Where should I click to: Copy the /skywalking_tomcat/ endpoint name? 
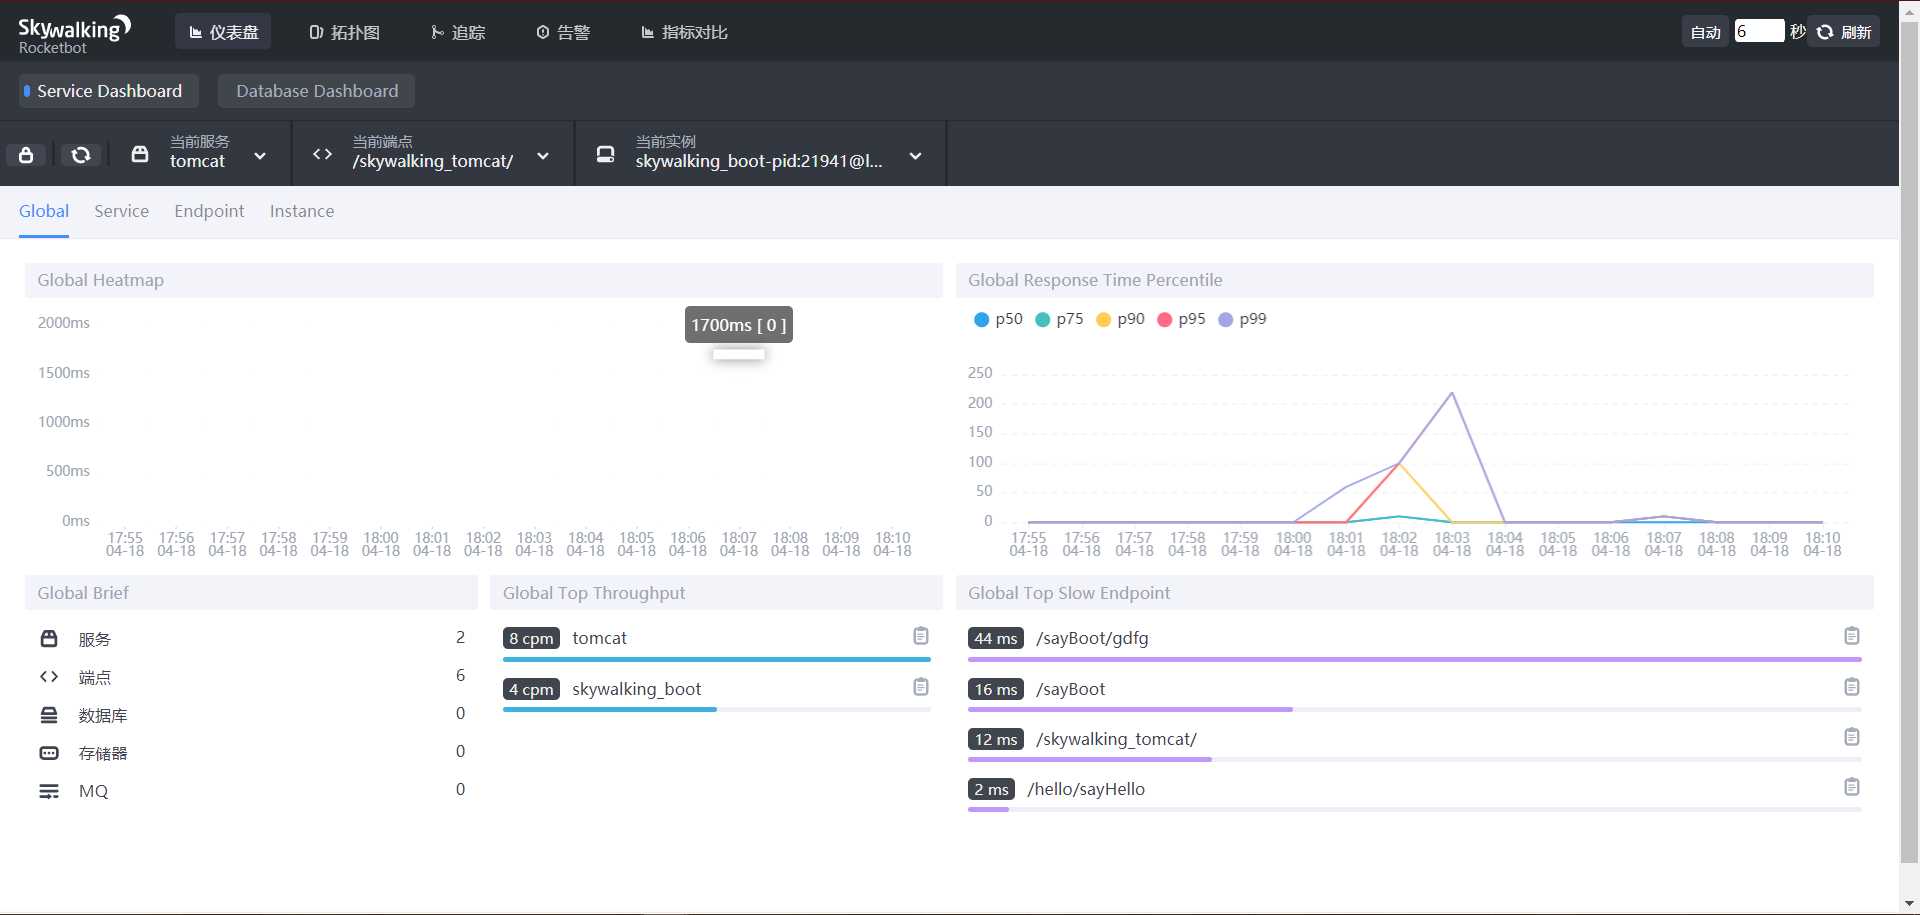(x=1852, y=737)
